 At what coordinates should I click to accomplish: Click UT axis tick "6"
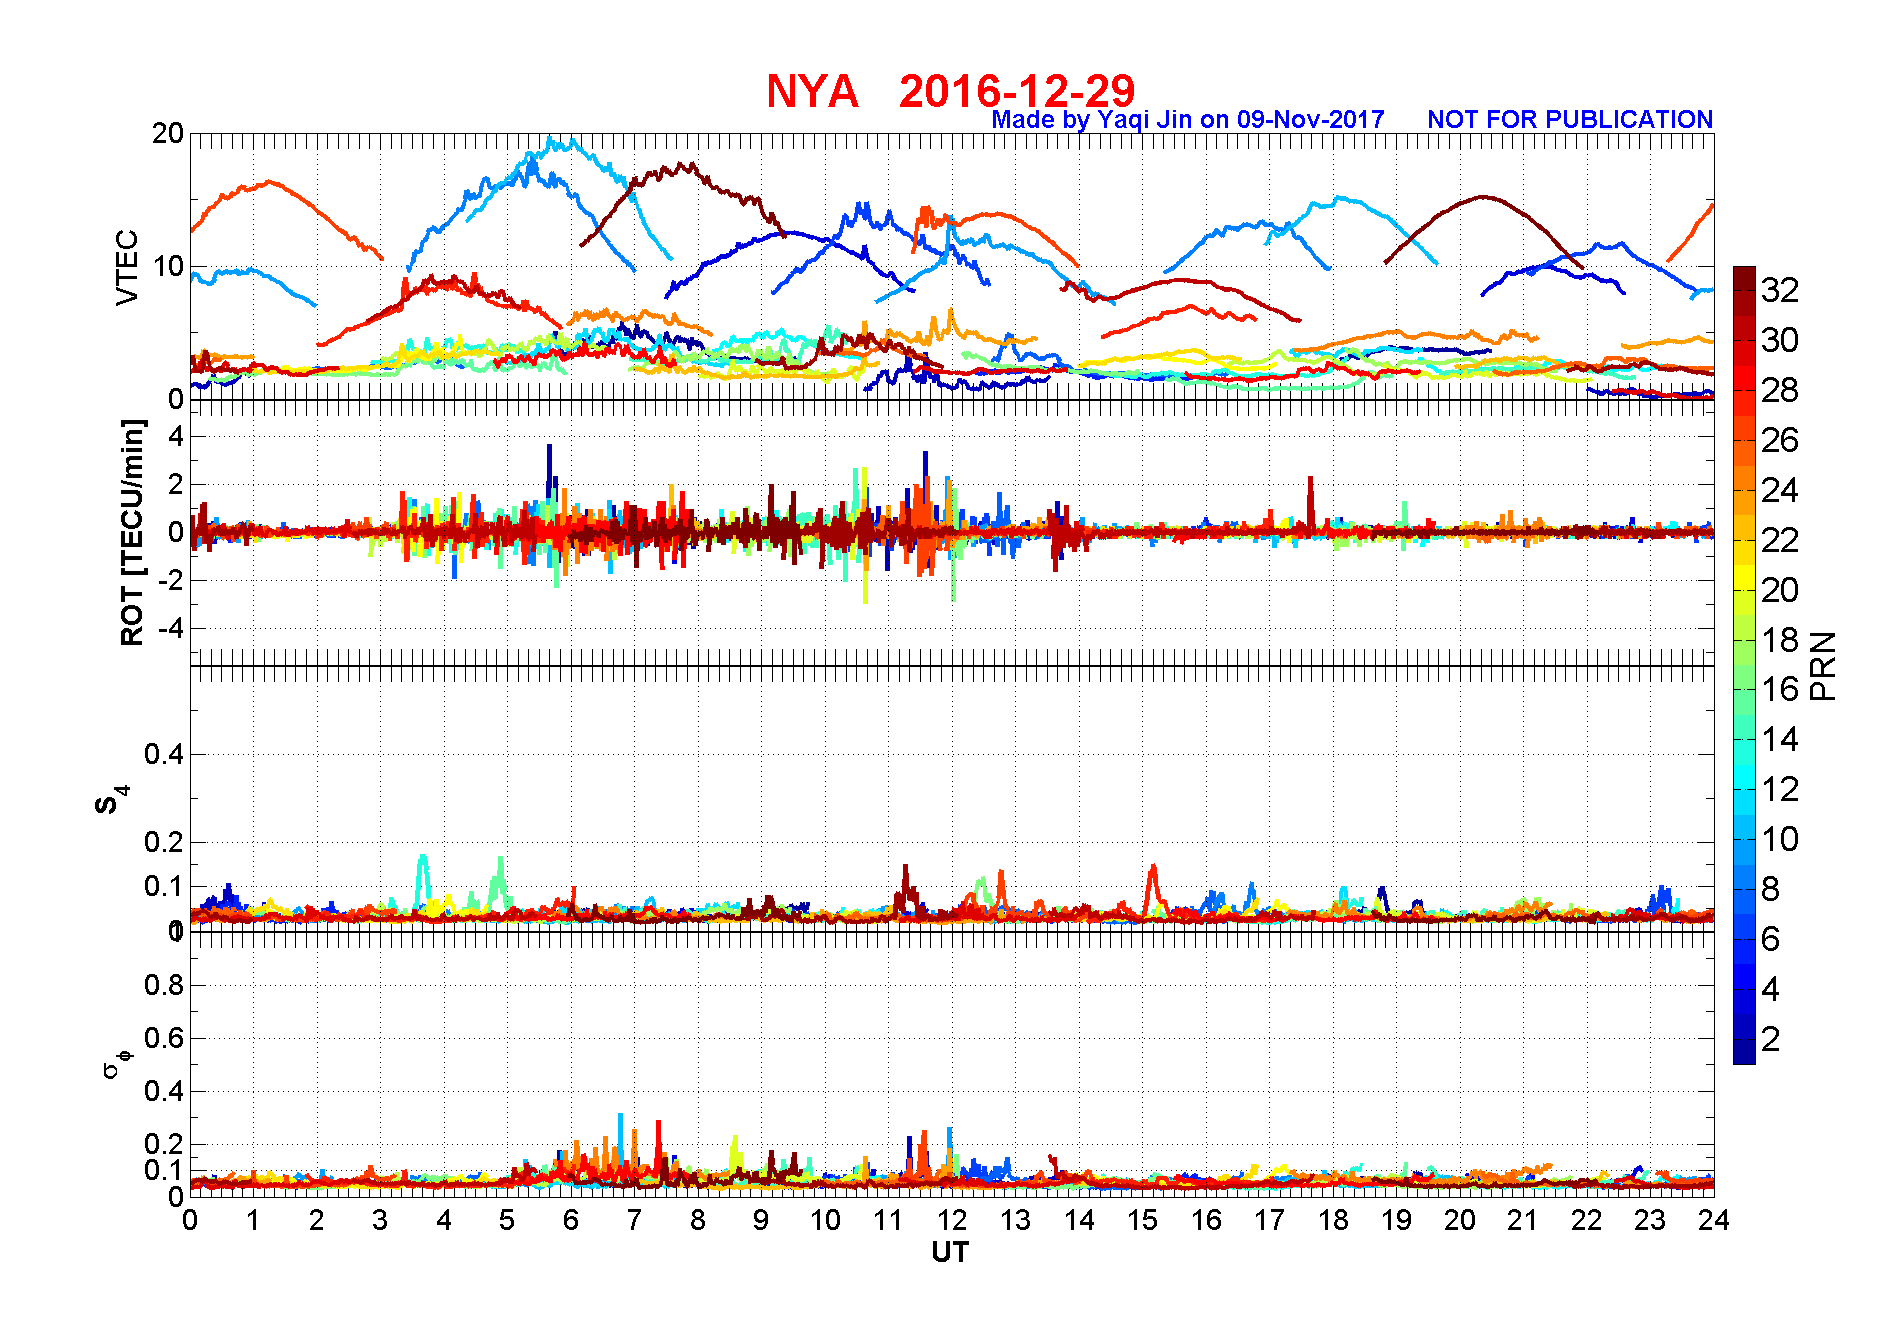point(571,1220)
